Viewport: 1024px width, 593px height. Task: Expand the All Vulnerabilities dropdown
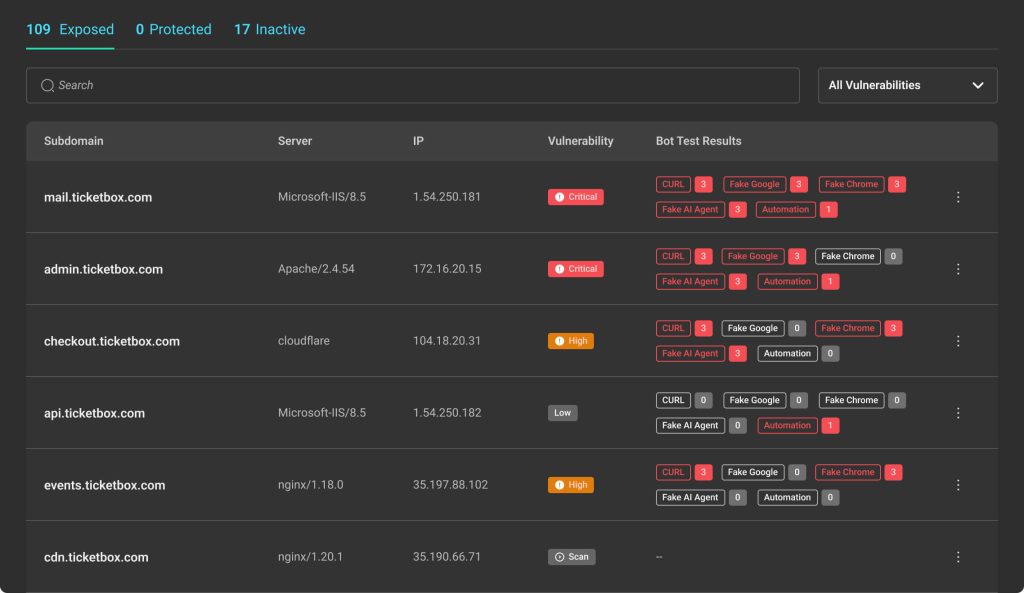(906, 86)
